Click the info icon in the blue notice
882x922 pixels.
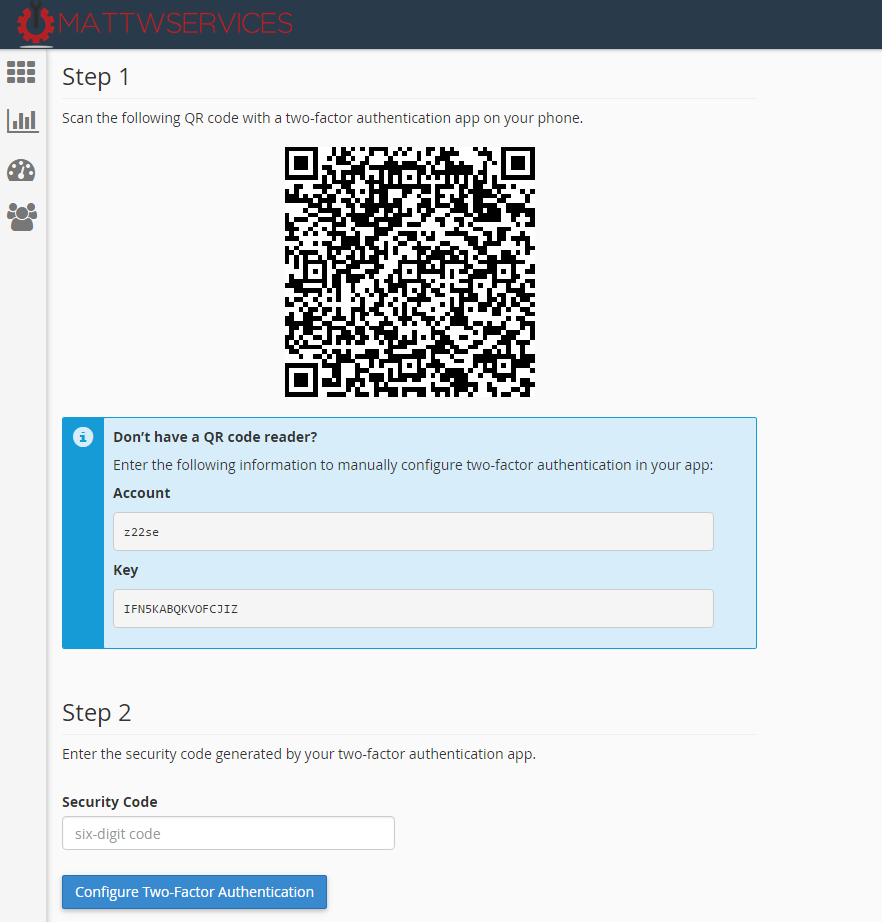tap(83, 437)
